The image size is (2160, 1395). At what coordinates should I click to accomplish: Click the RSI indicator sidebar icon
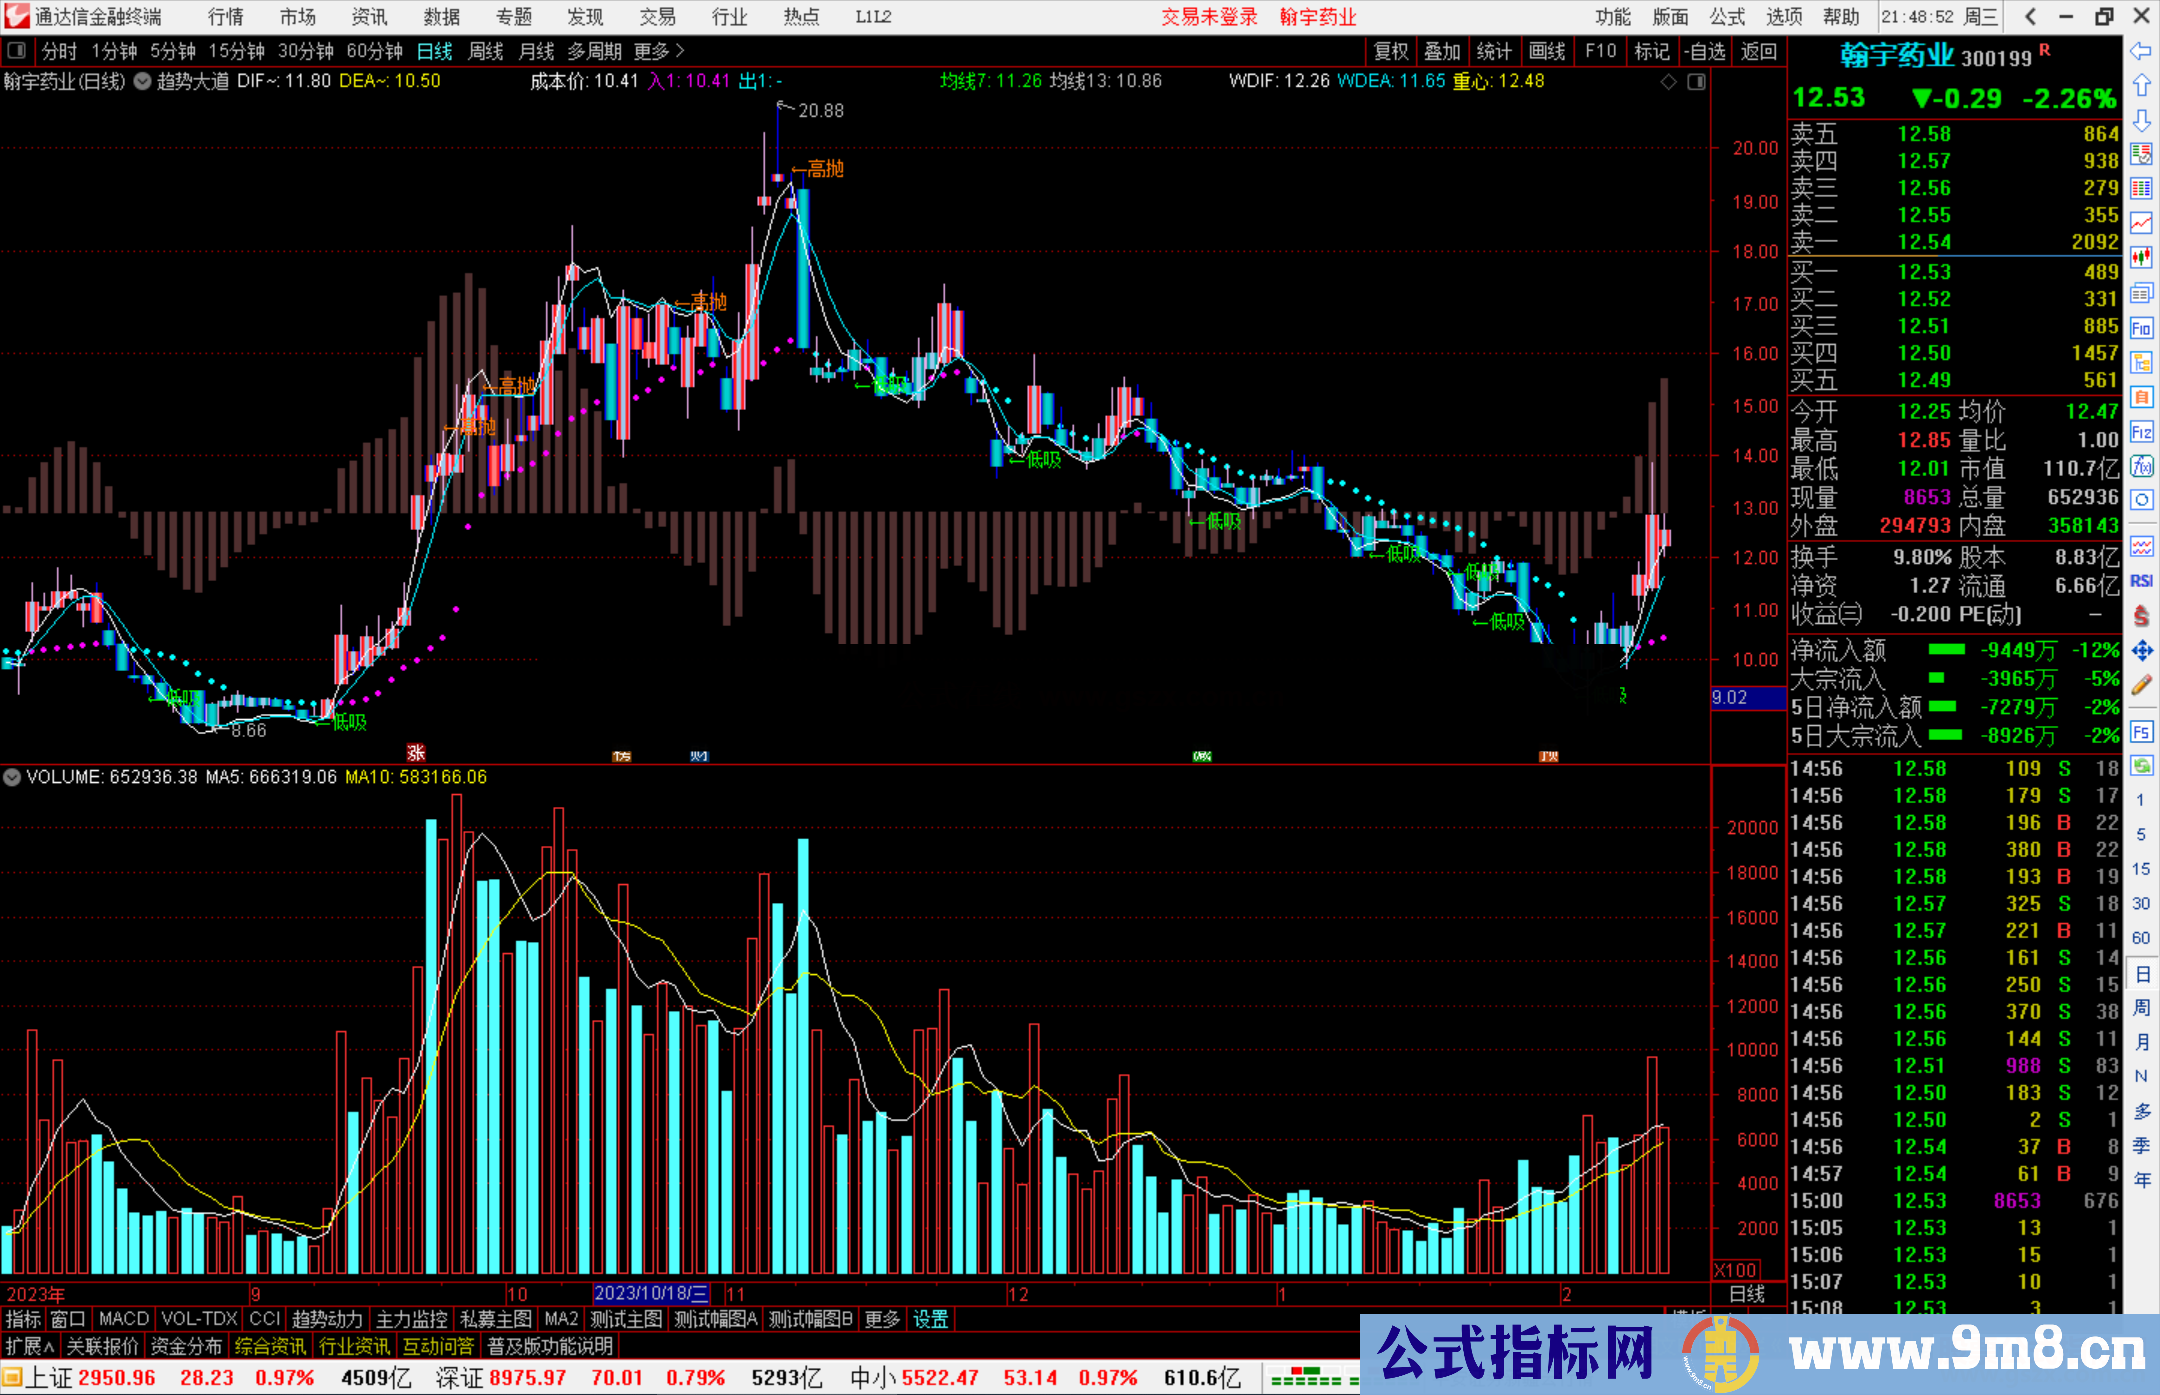(x=2141, y=581)
